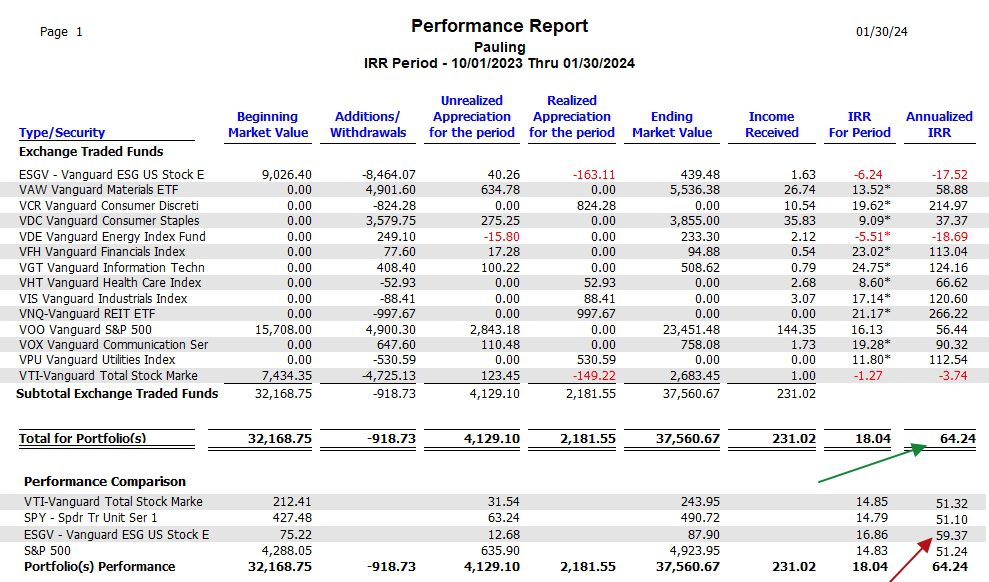Select VHT realized appreciation 52.93
The height and width of the screenshot is (582, 989).
click(x=600, y=282)
